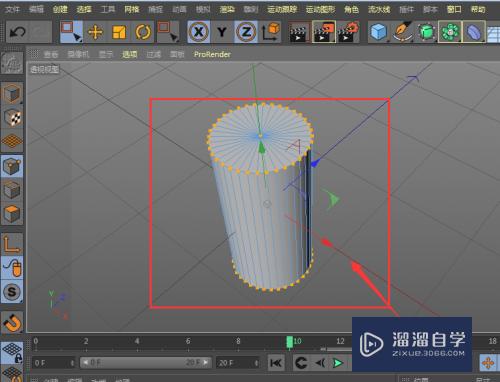Open the green Subdivision Surface generators flyout
Viewport: 500px width, 382px height.
[x=426, y=32]
